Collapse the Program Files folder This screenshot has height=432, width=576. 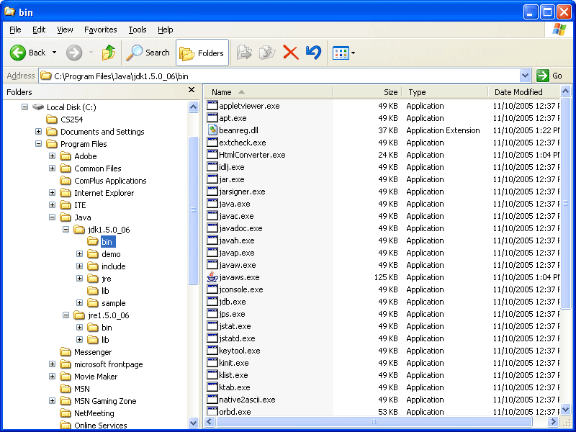[x=38, y=144]
